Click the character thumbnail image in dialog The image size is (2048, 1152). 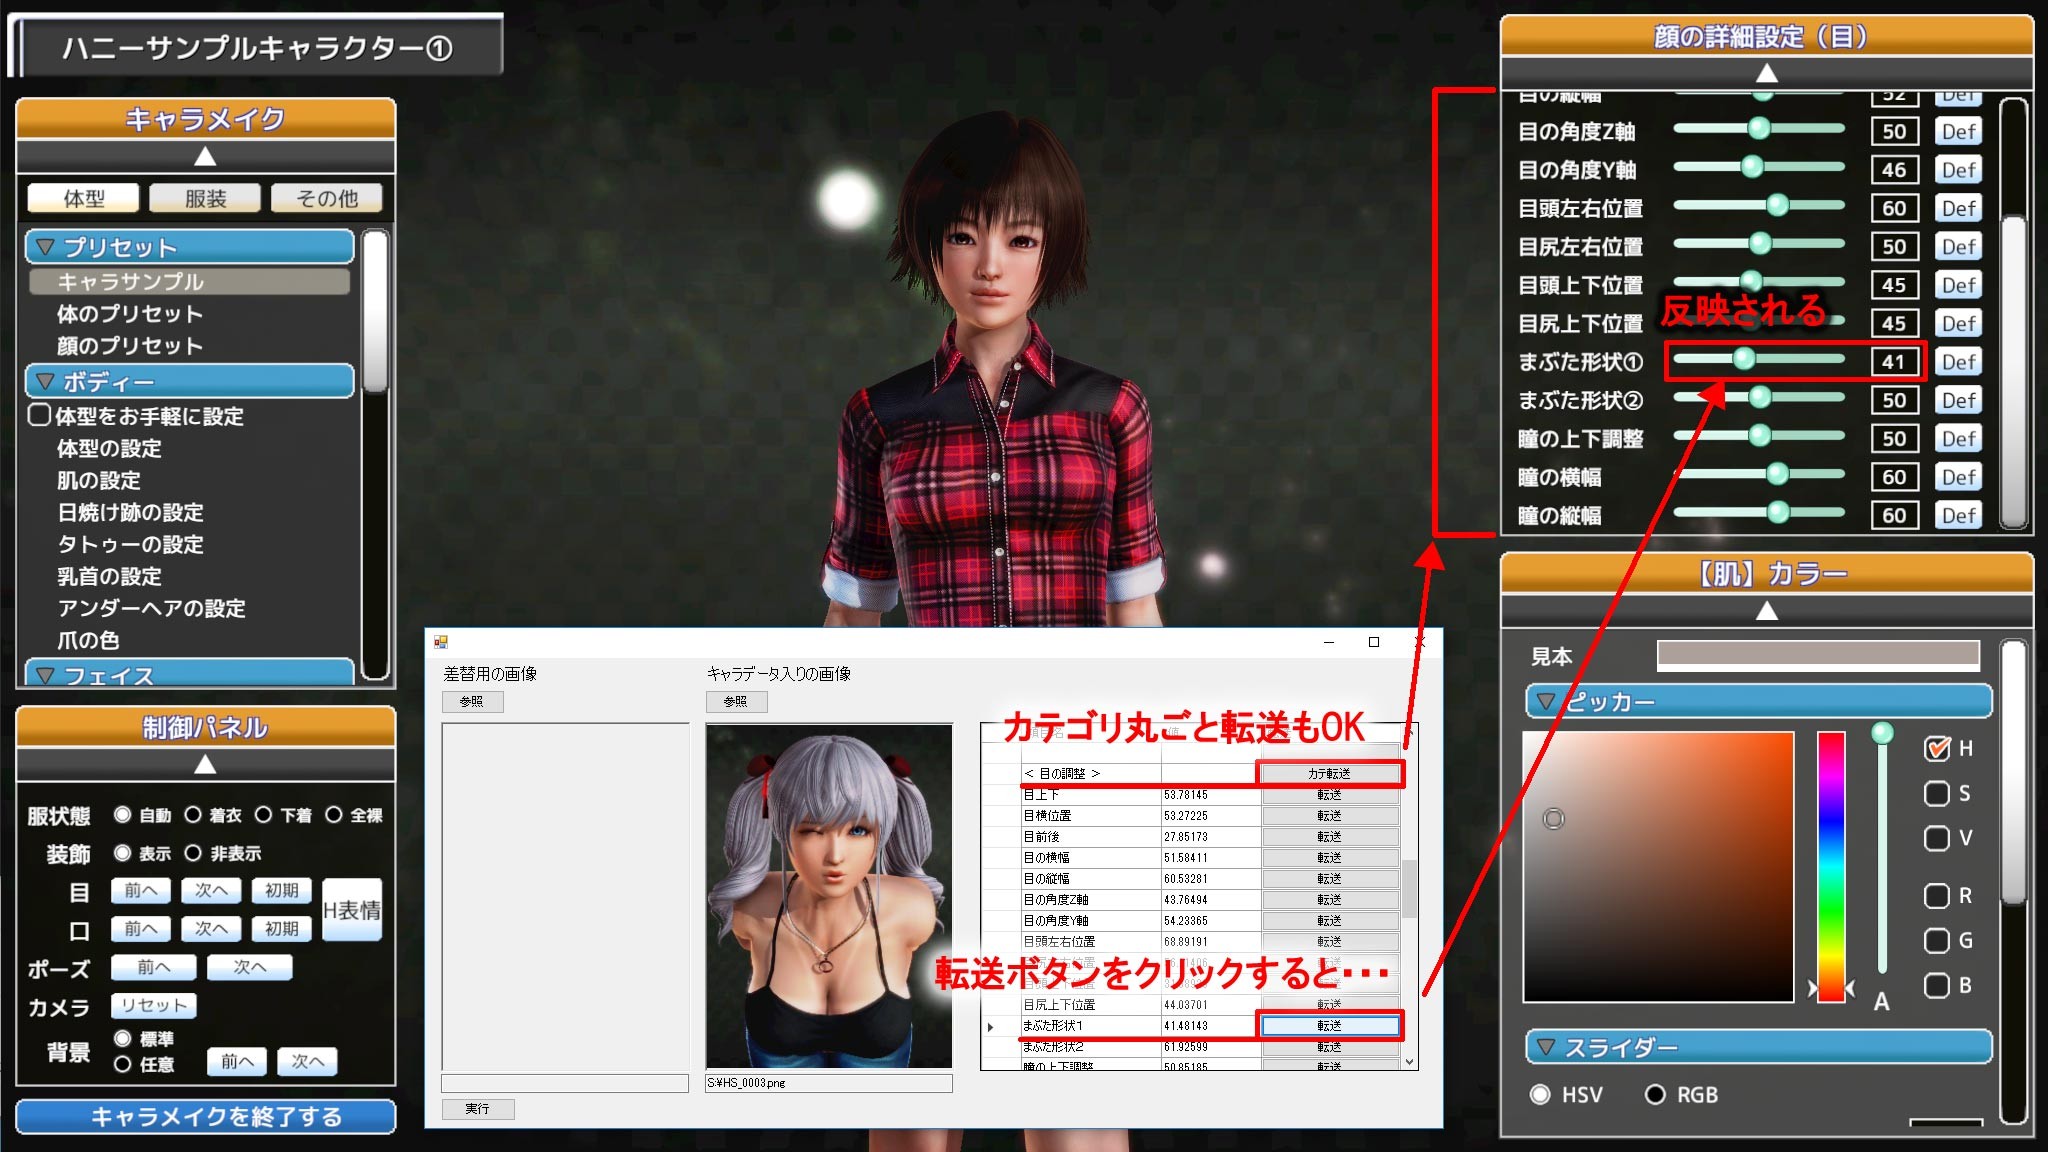[x=829, y=896]
